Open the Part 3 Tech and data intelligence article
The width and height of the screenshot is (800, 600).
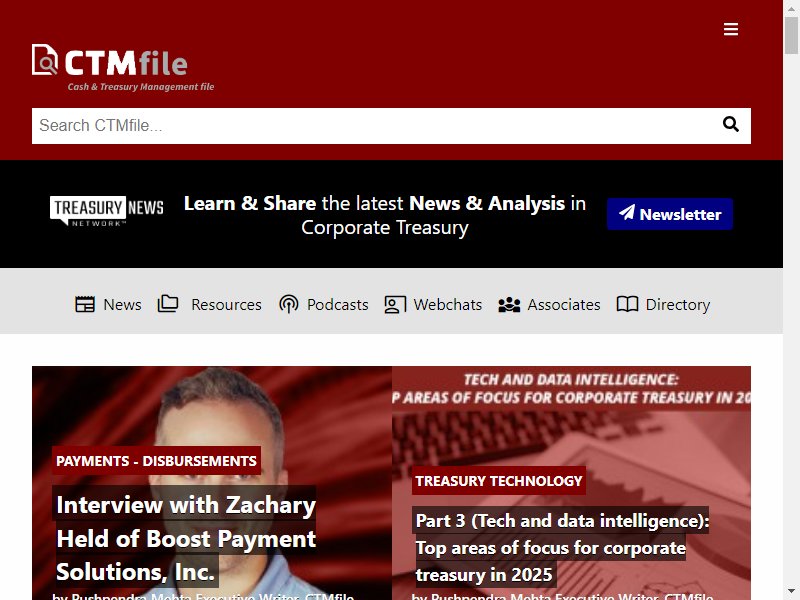(562, 547)
